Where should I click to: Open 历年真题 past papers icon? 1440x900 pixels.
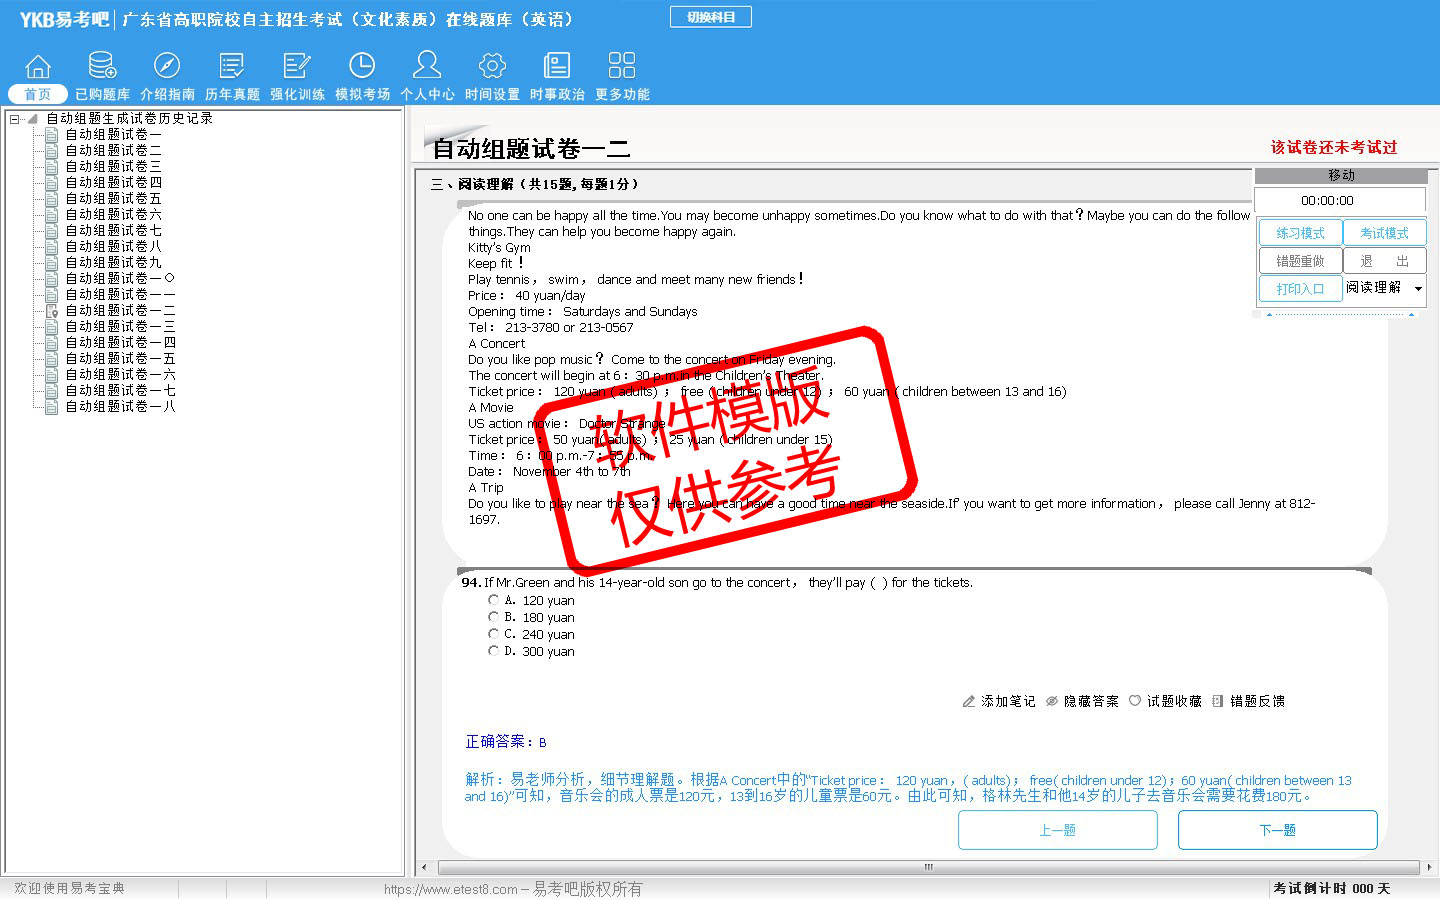232,67
